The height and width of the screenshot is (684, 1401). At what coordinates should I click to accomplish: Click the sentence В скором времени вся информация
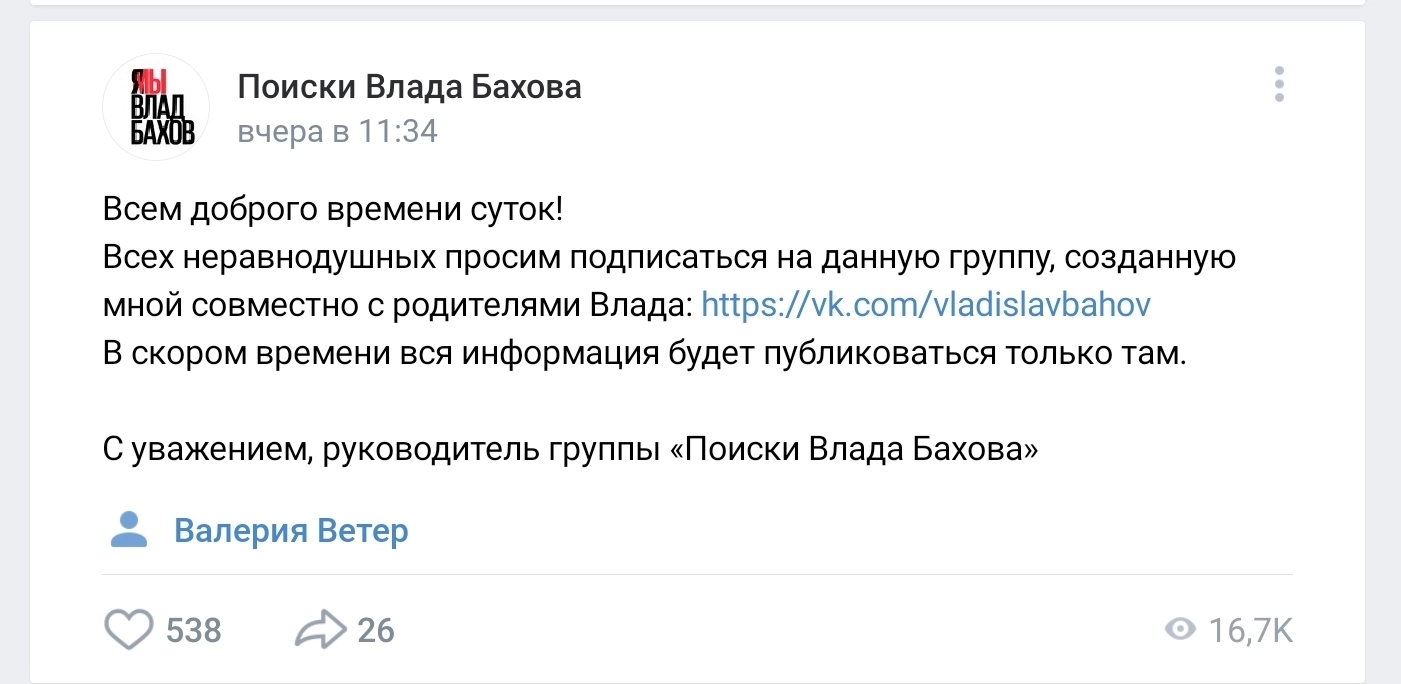click(x=643, y=354)
